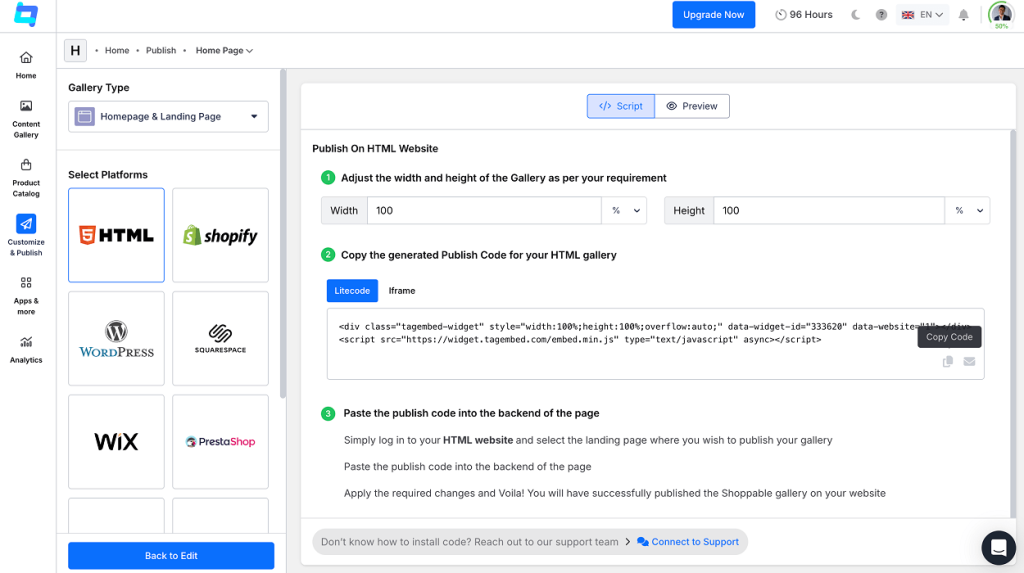Open Home in the sidebar
Viewport: 1024px width, 573px height.
pos(26,65)
